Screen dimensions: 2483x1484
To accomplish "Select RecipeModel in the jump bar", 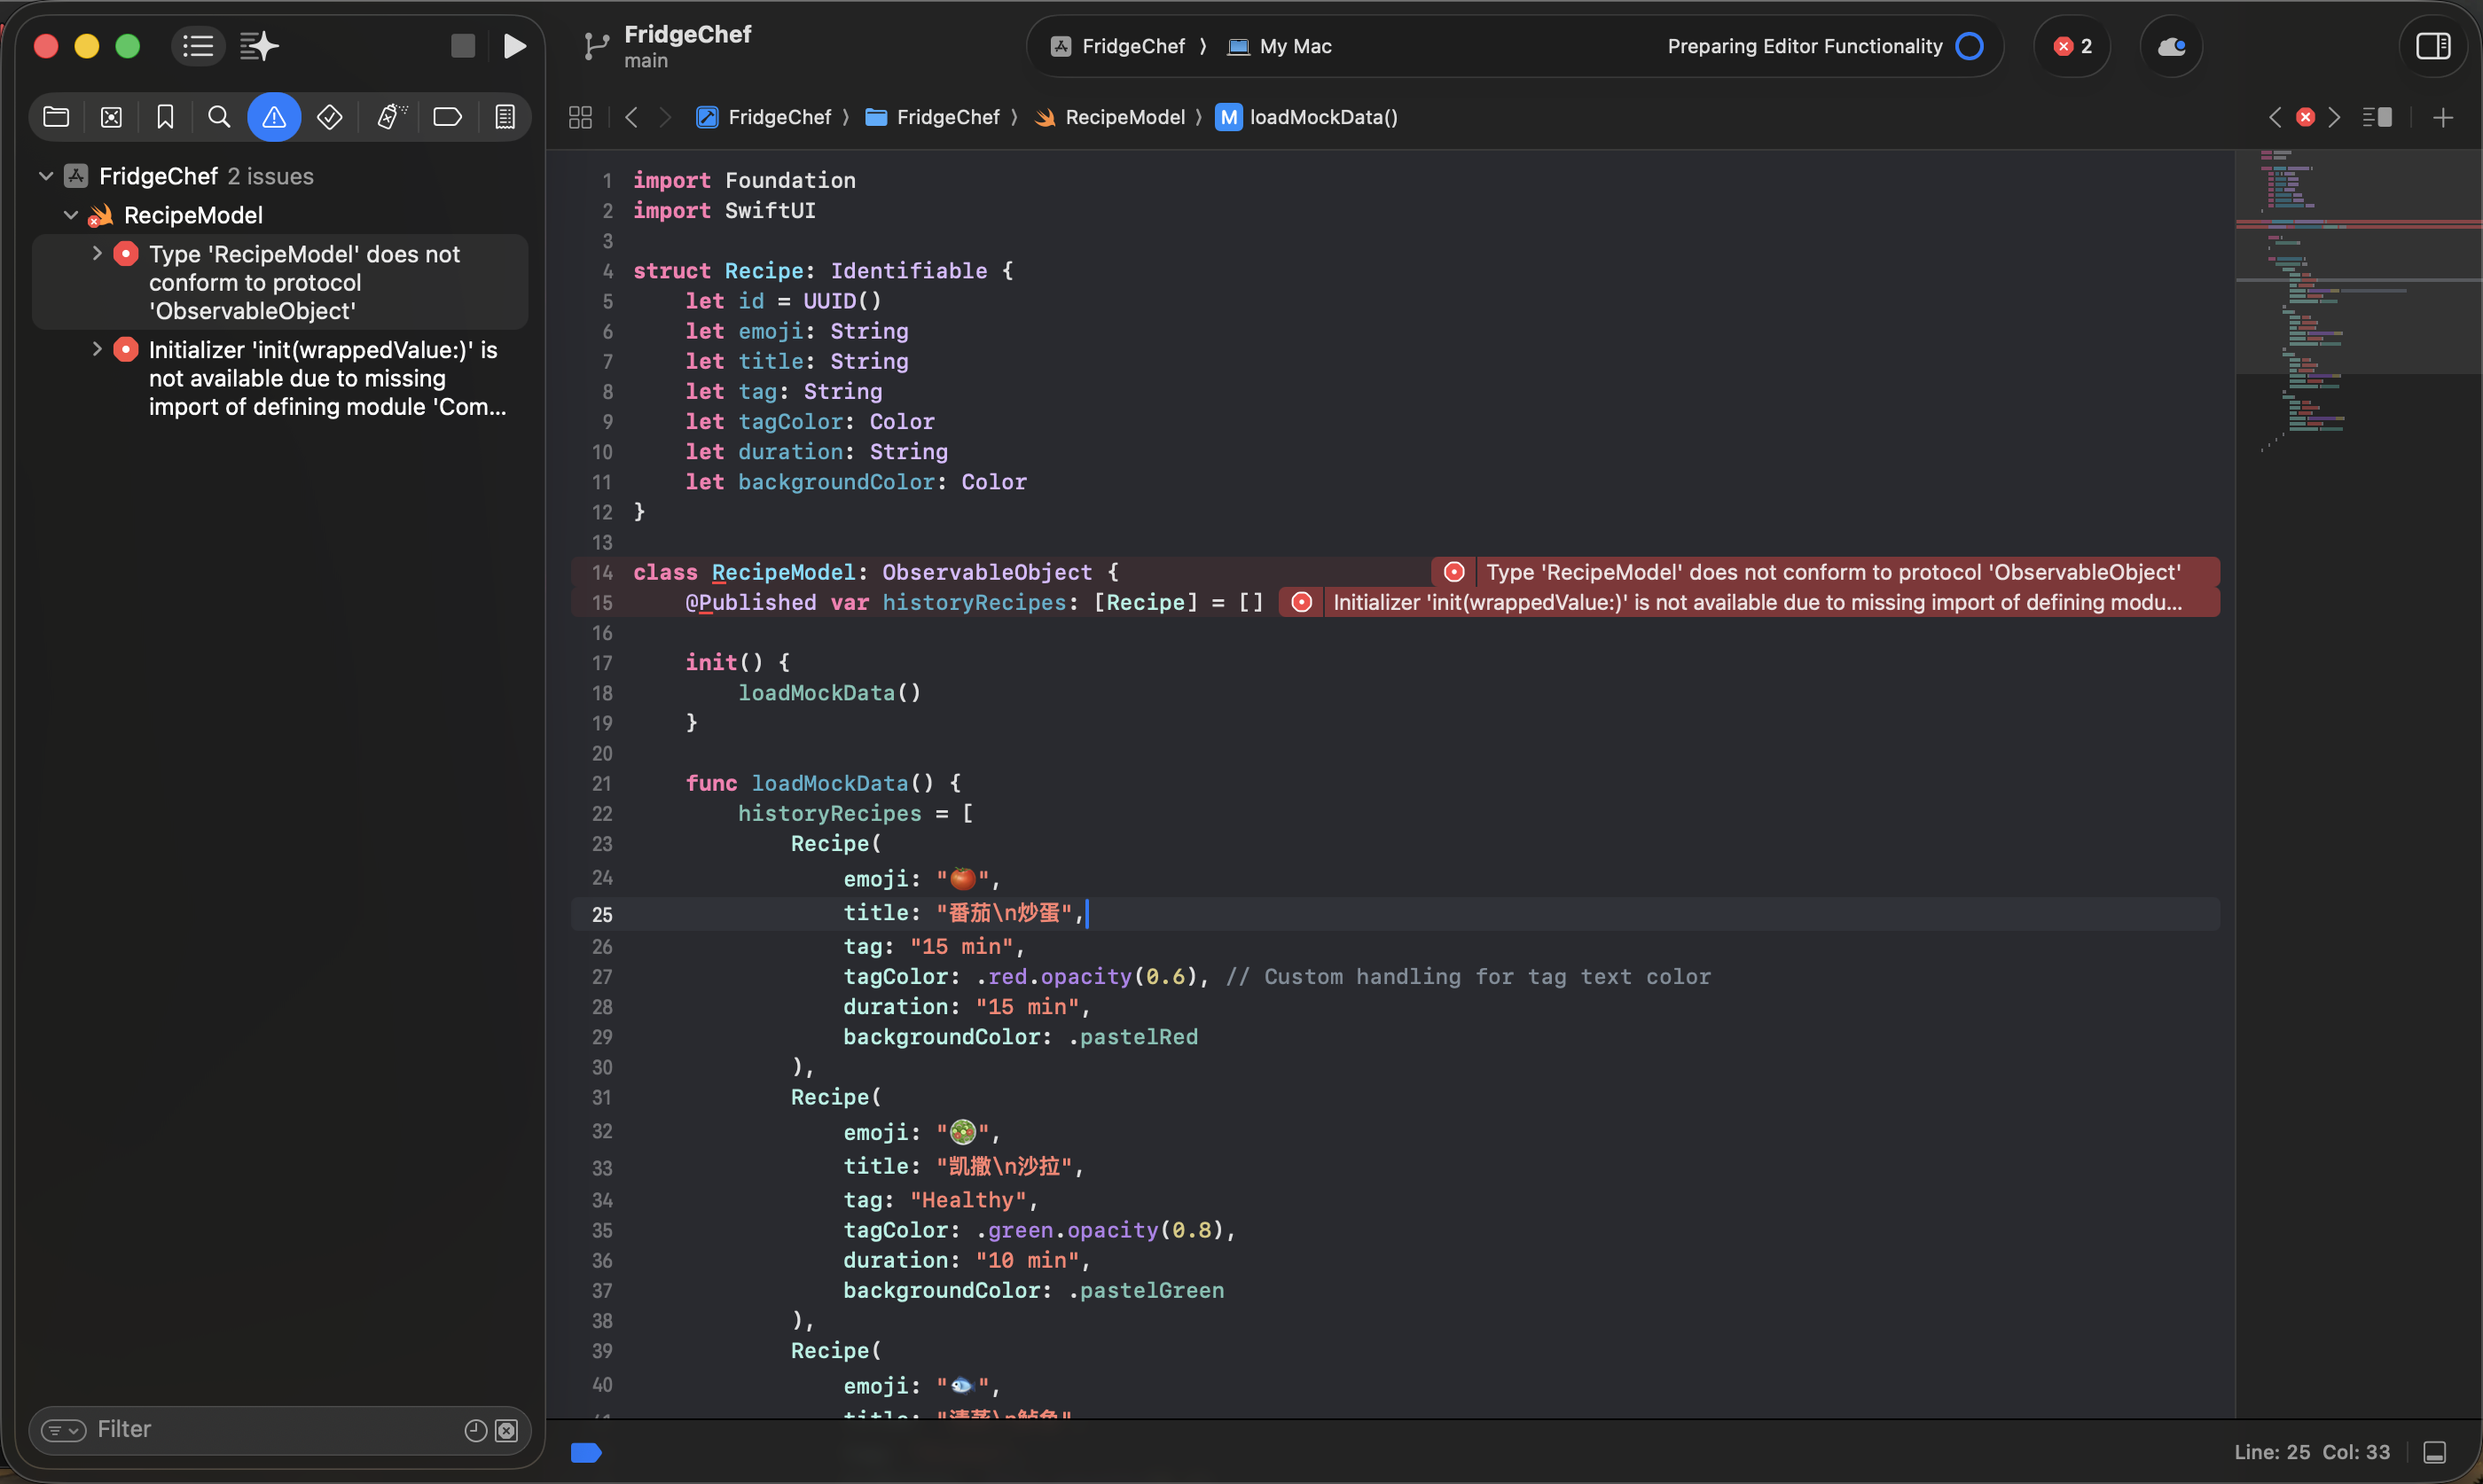I will click(1124, 117).
